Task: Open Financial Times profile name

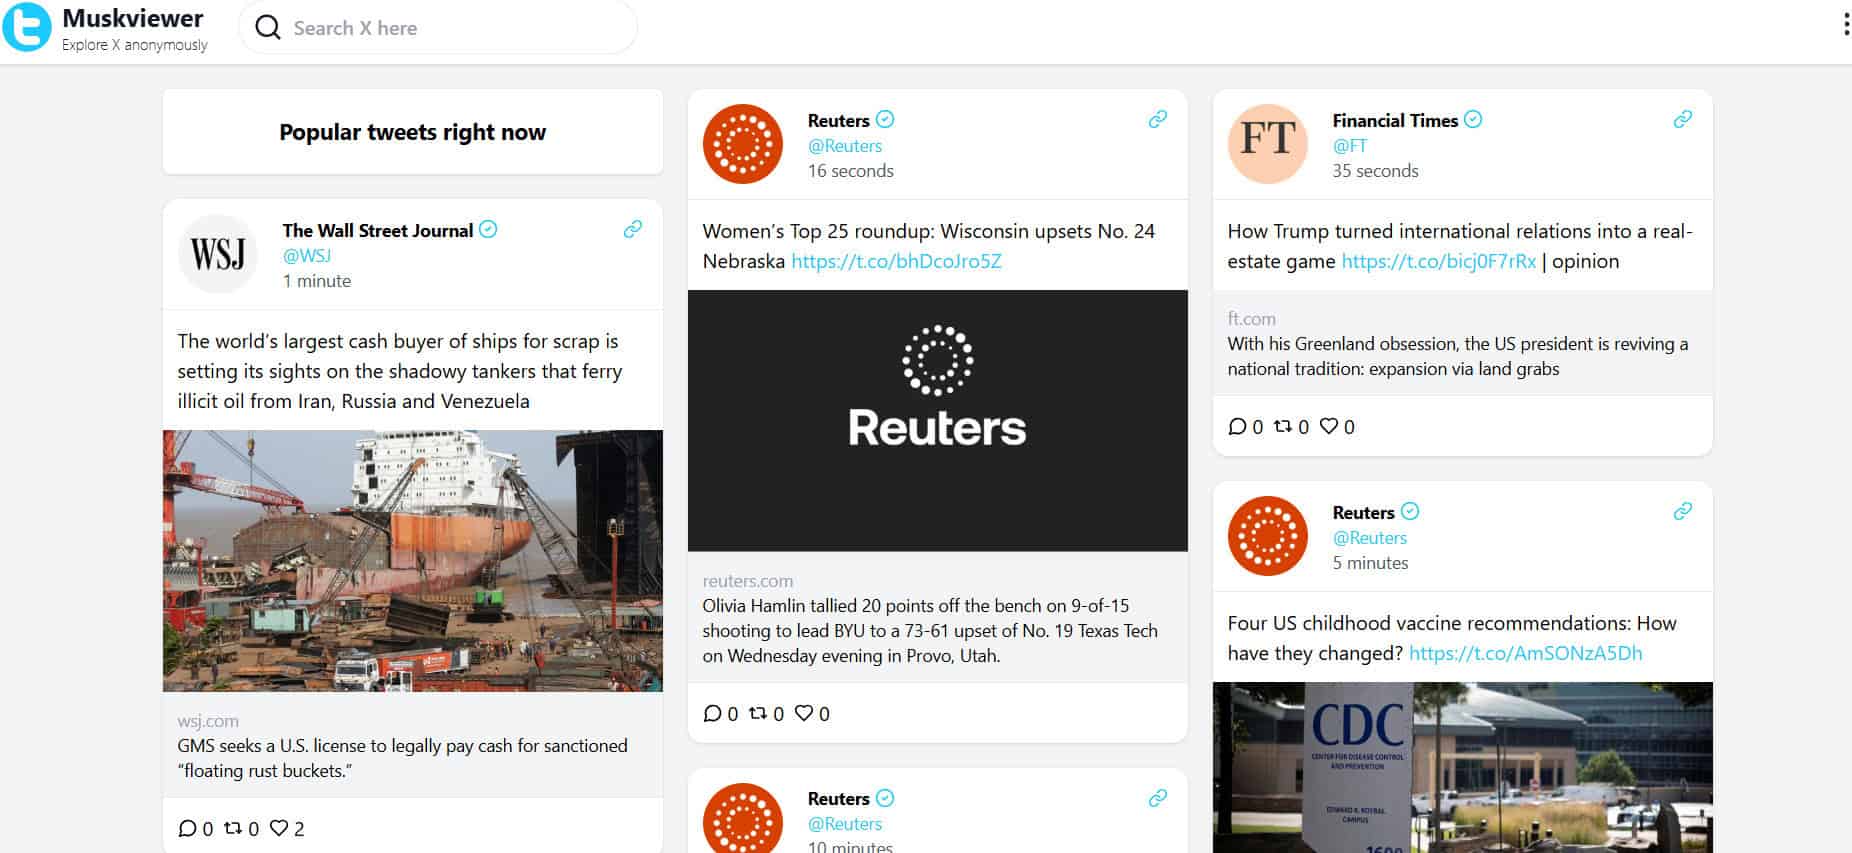Action: (x=1395, y=120)
